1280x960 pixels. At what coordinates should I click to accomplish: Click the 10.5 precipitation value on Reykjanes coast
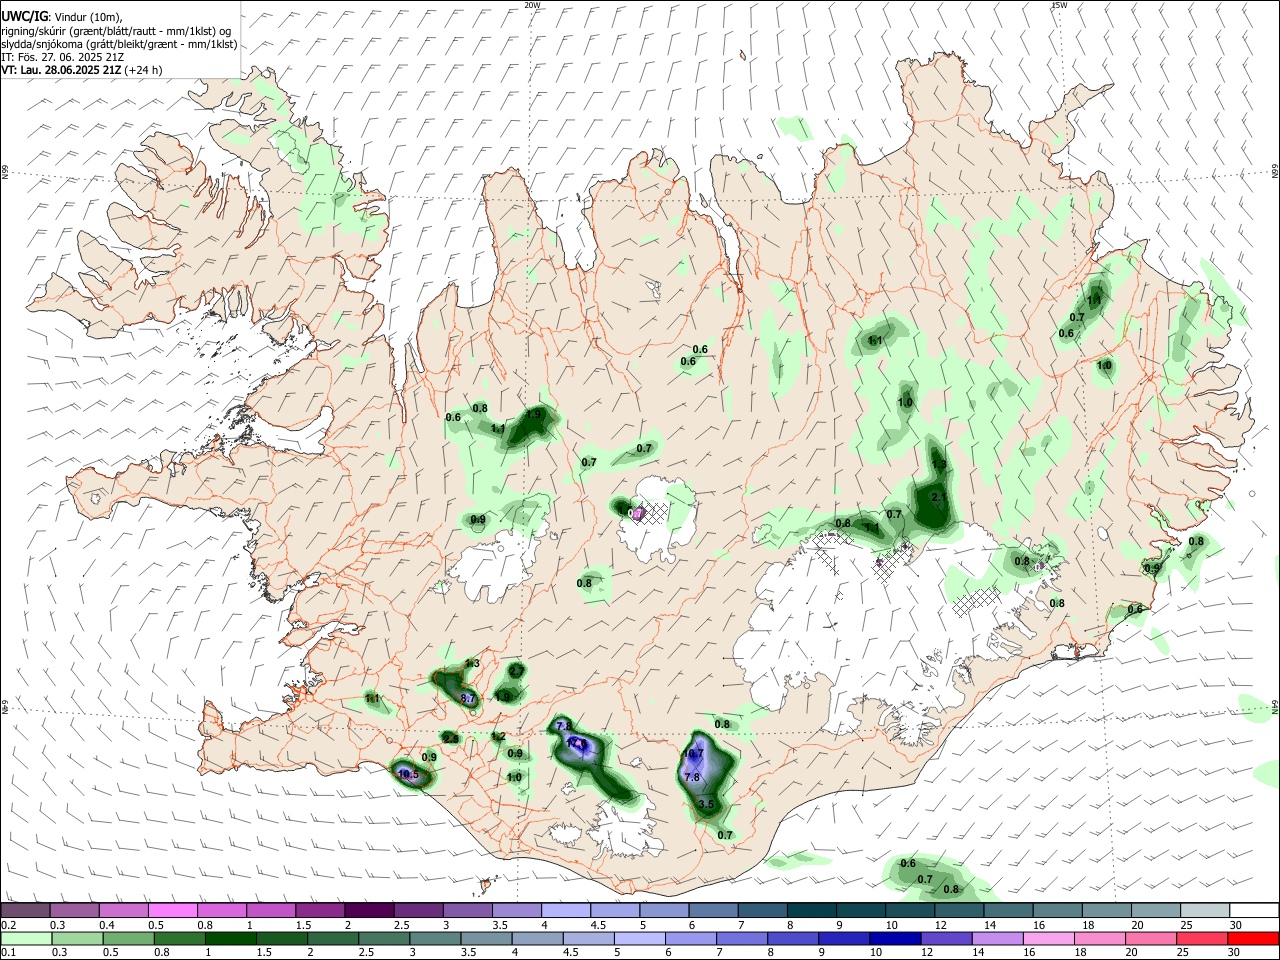408,774
